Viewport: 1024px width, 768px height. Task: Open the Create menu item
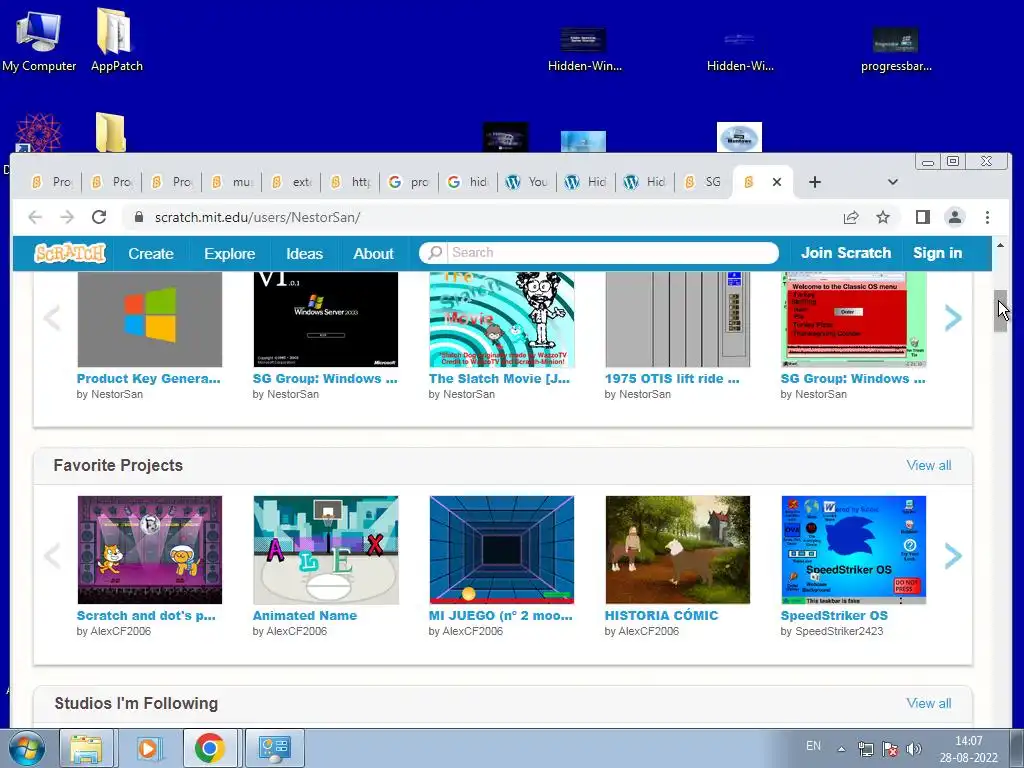click(x=151, y=253)
